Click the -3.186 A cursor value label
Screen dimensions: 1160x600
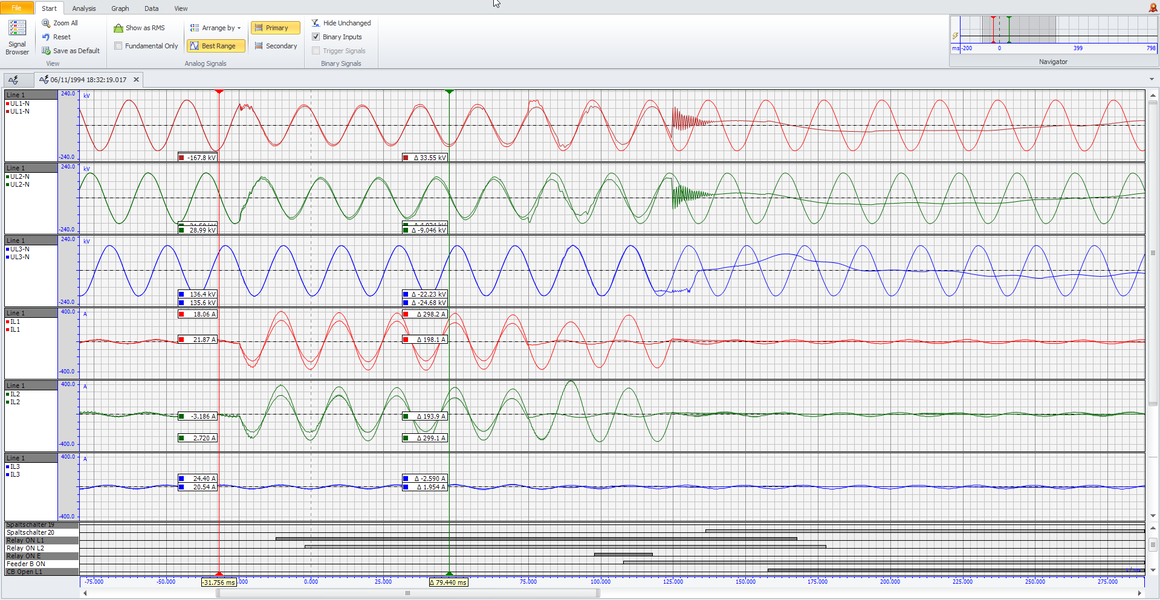click(x=198, y=417)
